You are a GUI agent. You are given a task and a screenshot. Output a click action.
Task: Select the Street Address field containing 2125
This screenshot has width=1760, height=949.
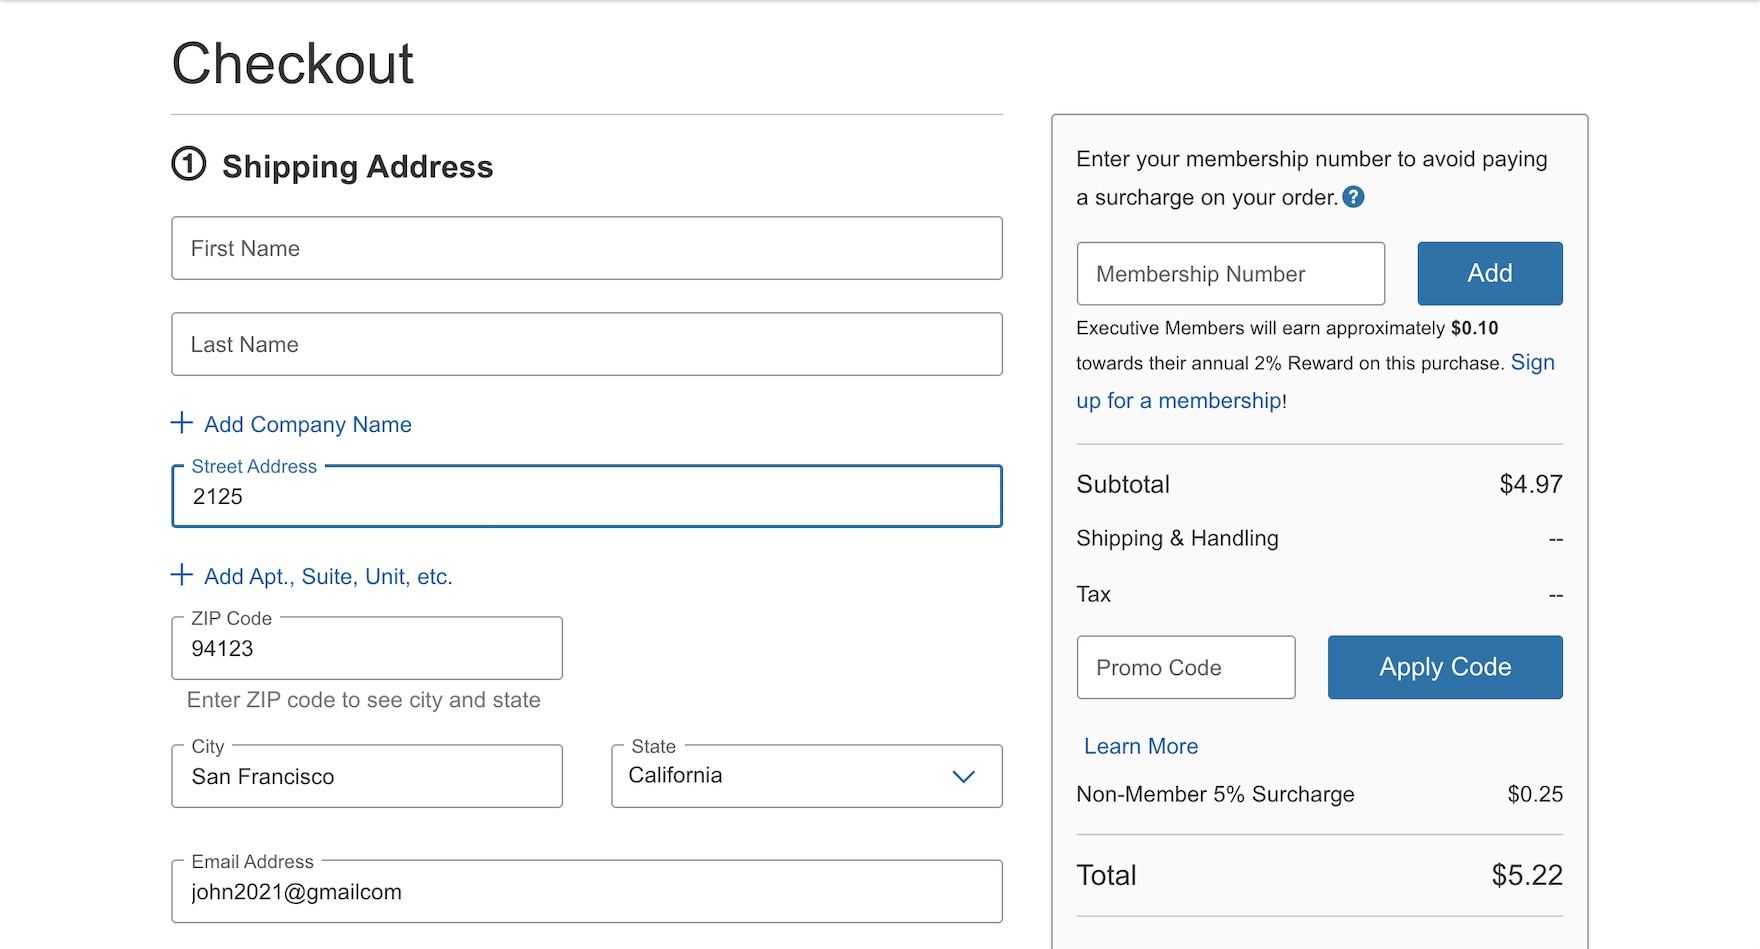click(586, 497)
